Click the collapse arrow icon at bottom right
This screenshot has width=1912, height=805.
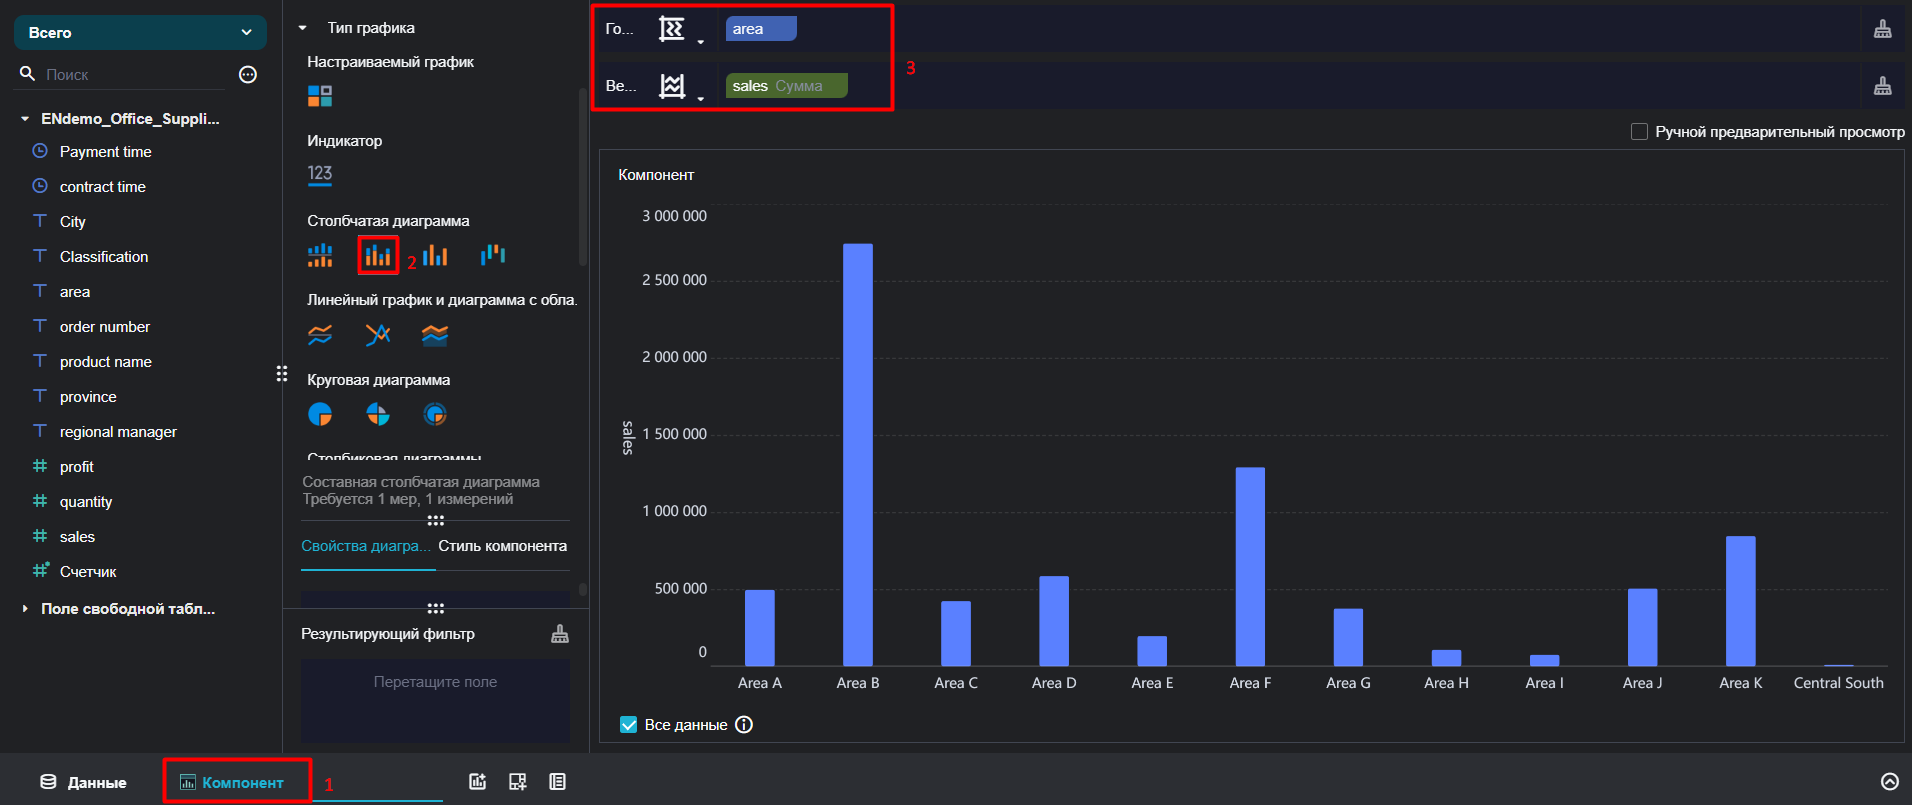[x=1890, y=782]
